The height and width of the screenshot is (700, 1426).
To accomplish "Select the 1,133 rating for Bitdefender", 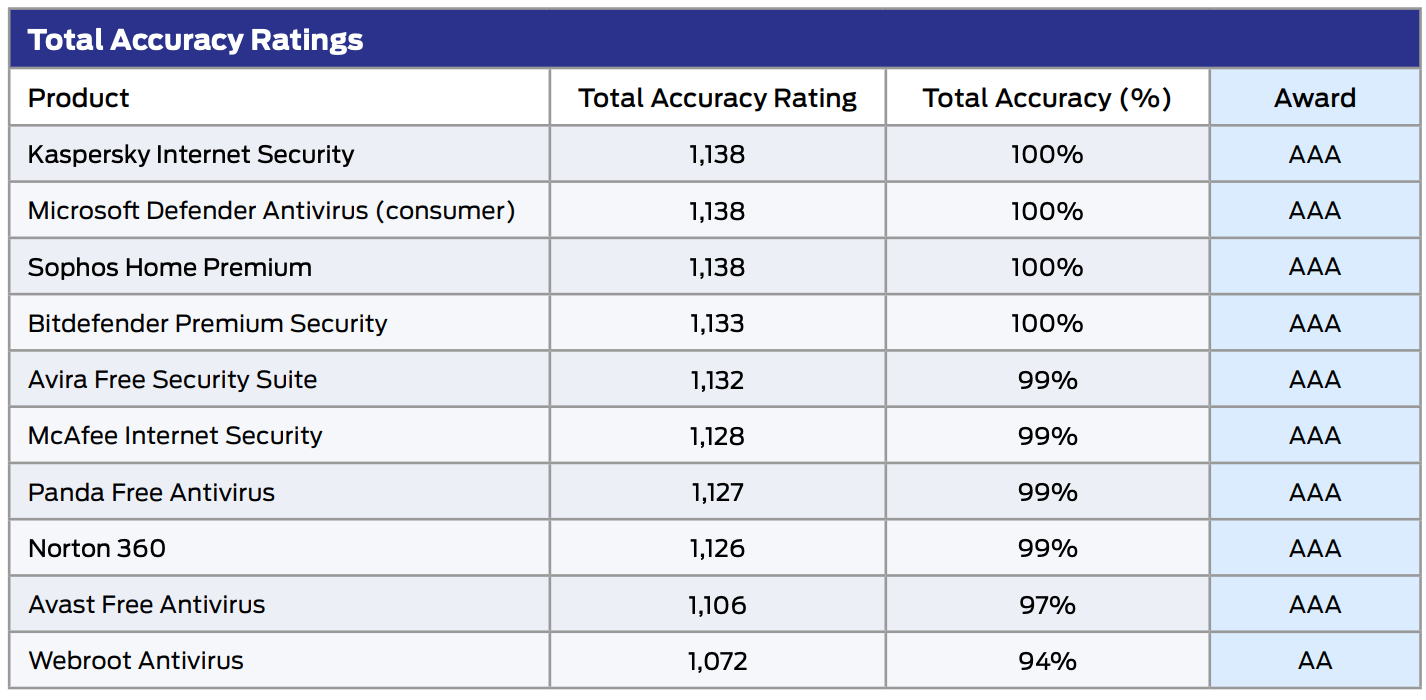I will click(x=717, y=323).
